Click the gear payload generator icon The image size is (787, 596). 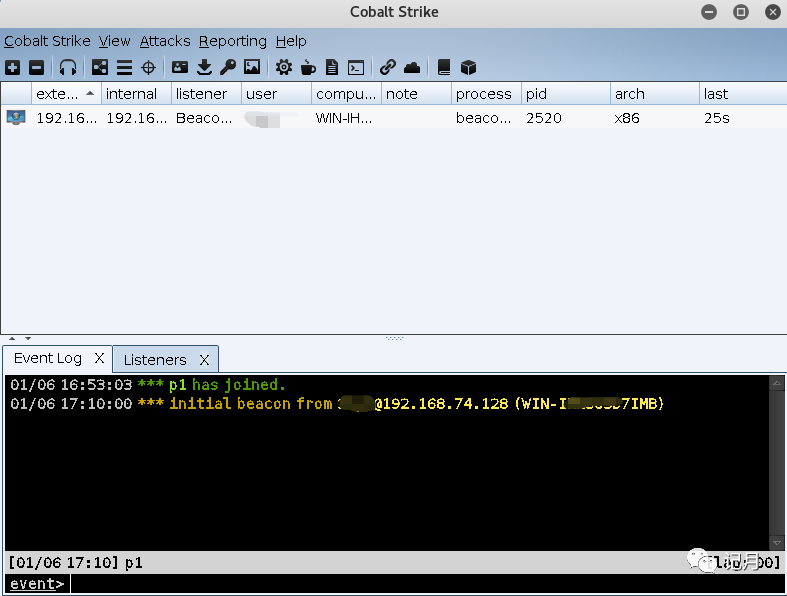(284, 67)
